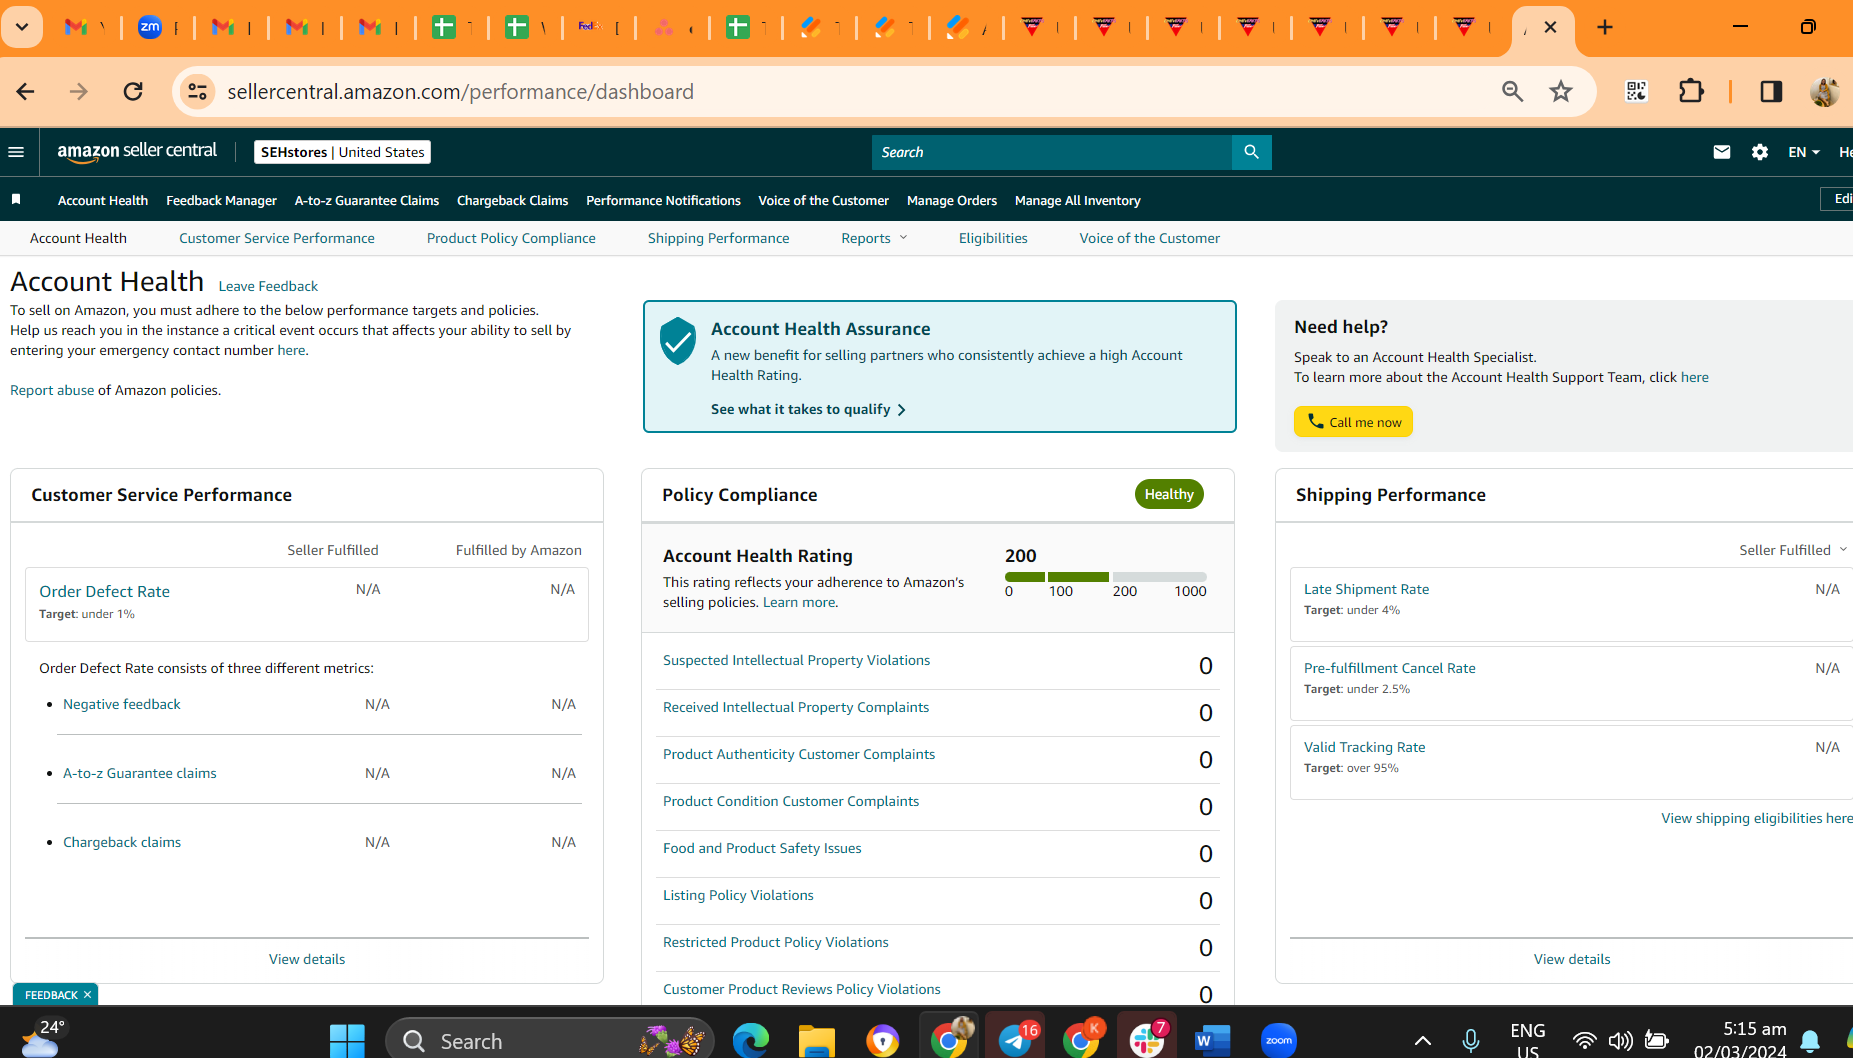Screen dimensions: 1853x1058
Task: Open the Report abuse link
Action: (x=52, y=390)
